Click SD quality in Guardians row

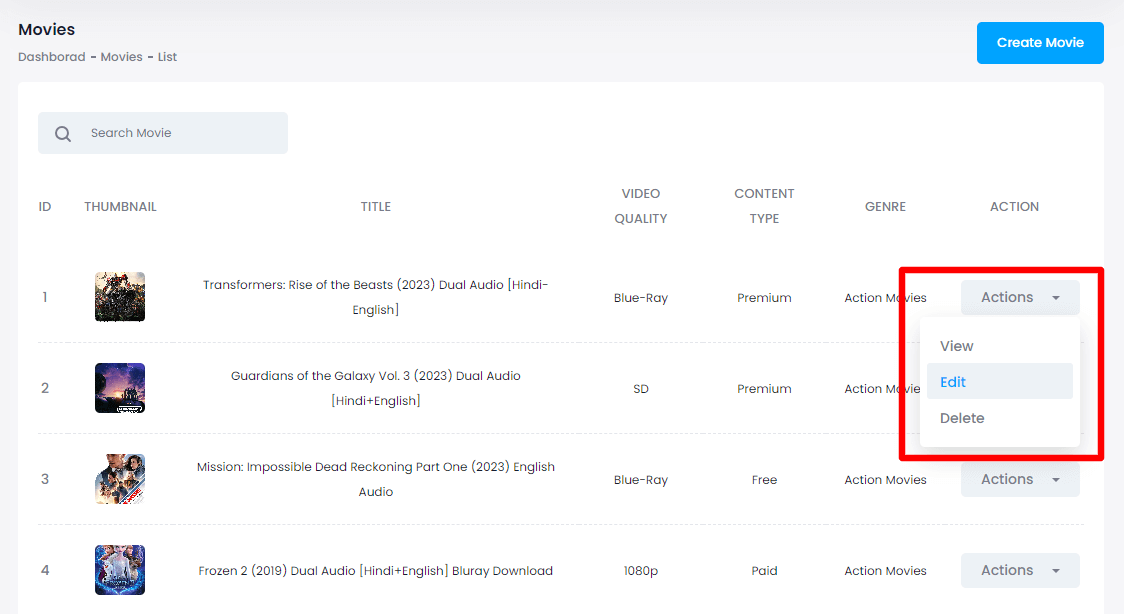pyautogui.click(x=641, y=388)
